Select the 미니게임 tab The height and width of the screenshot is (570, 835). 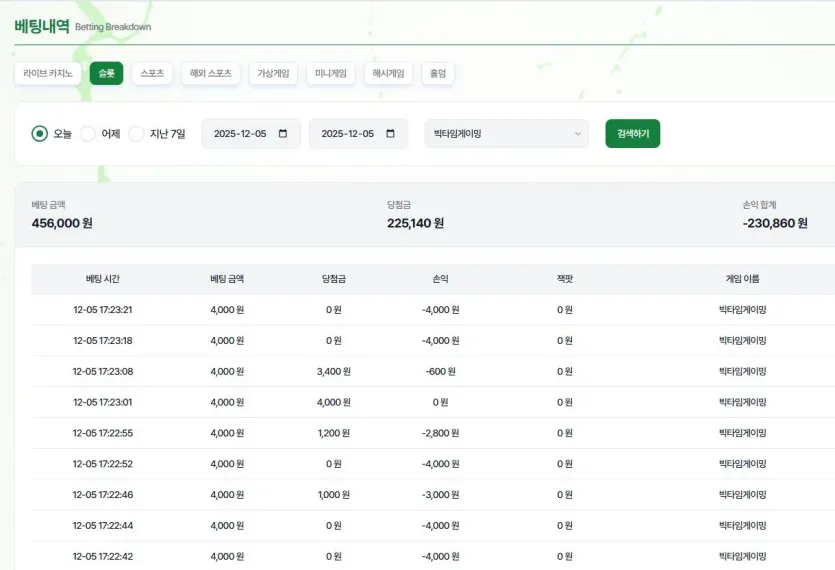tap(331, 74)
